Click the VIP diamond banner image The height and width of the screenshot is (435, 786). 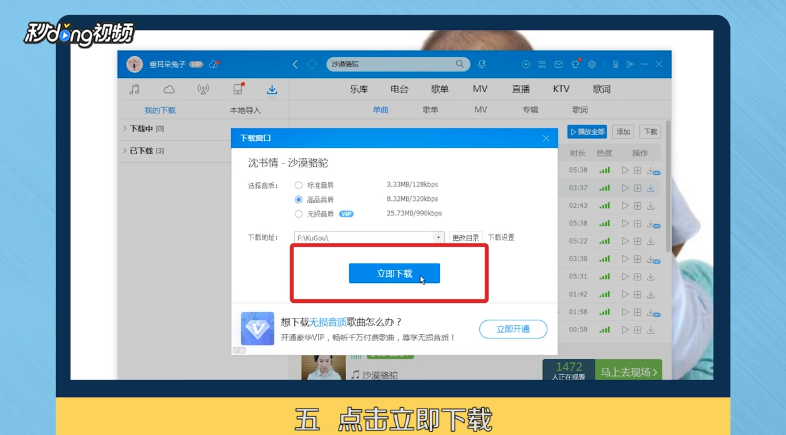tap(258, 329)
